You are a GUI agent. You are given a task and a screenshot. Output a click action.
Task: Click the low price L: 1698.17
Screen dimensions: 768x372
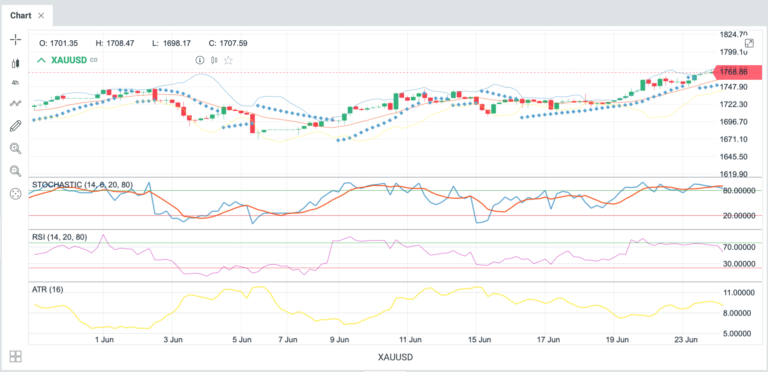[x=171, y=43]
